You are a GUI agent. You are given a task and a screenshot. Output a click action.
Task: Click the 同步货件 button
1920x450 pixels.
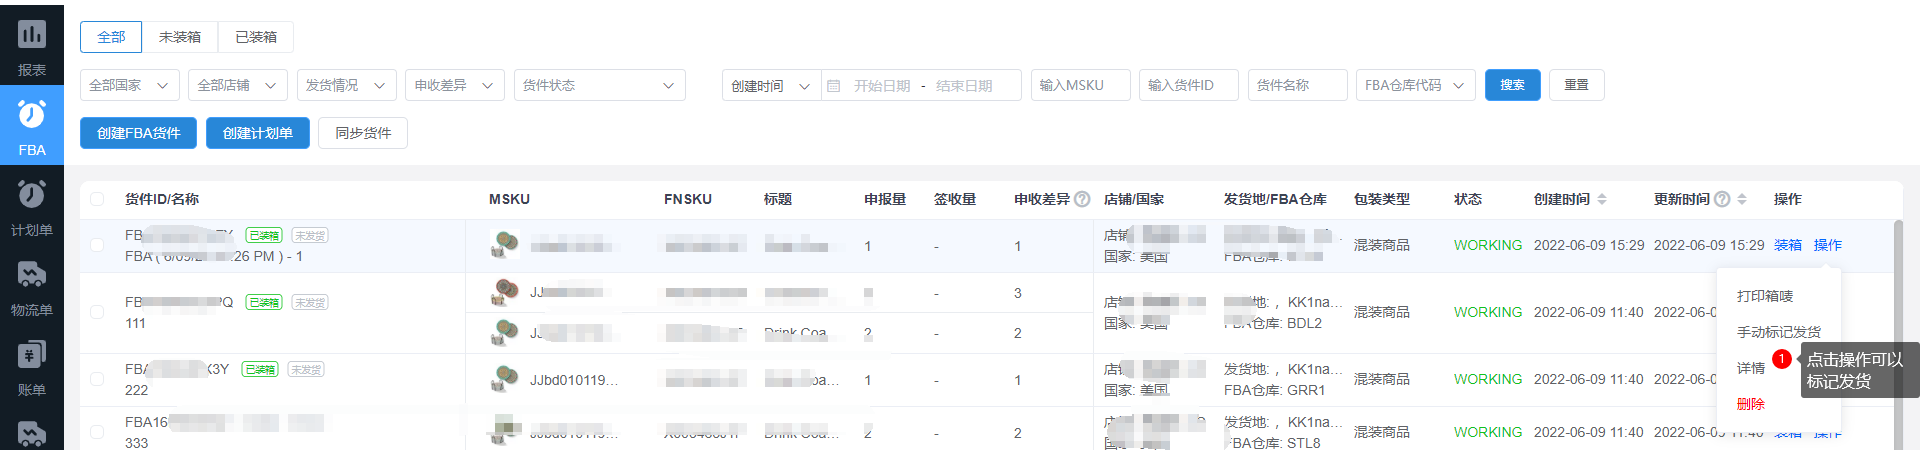(x=363, y=133)
